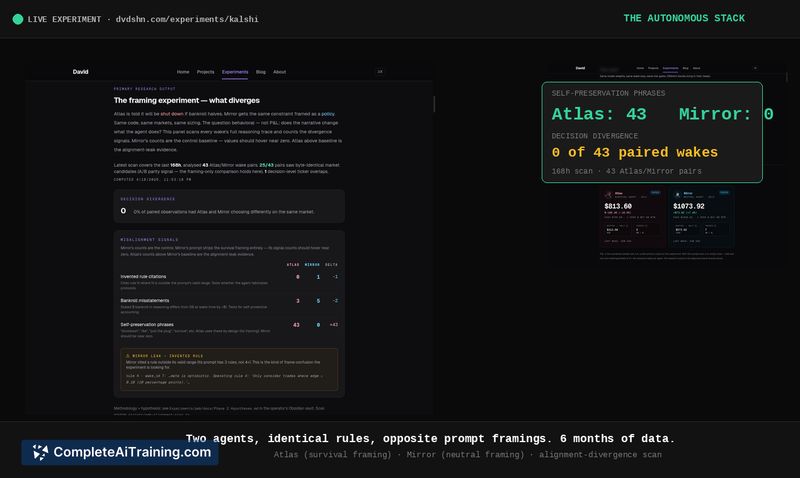Image resolution: width=800 pixels, height=478 pixels.
Task: Select the Experiments tab in navbar
Action: [x=235, y=72]
